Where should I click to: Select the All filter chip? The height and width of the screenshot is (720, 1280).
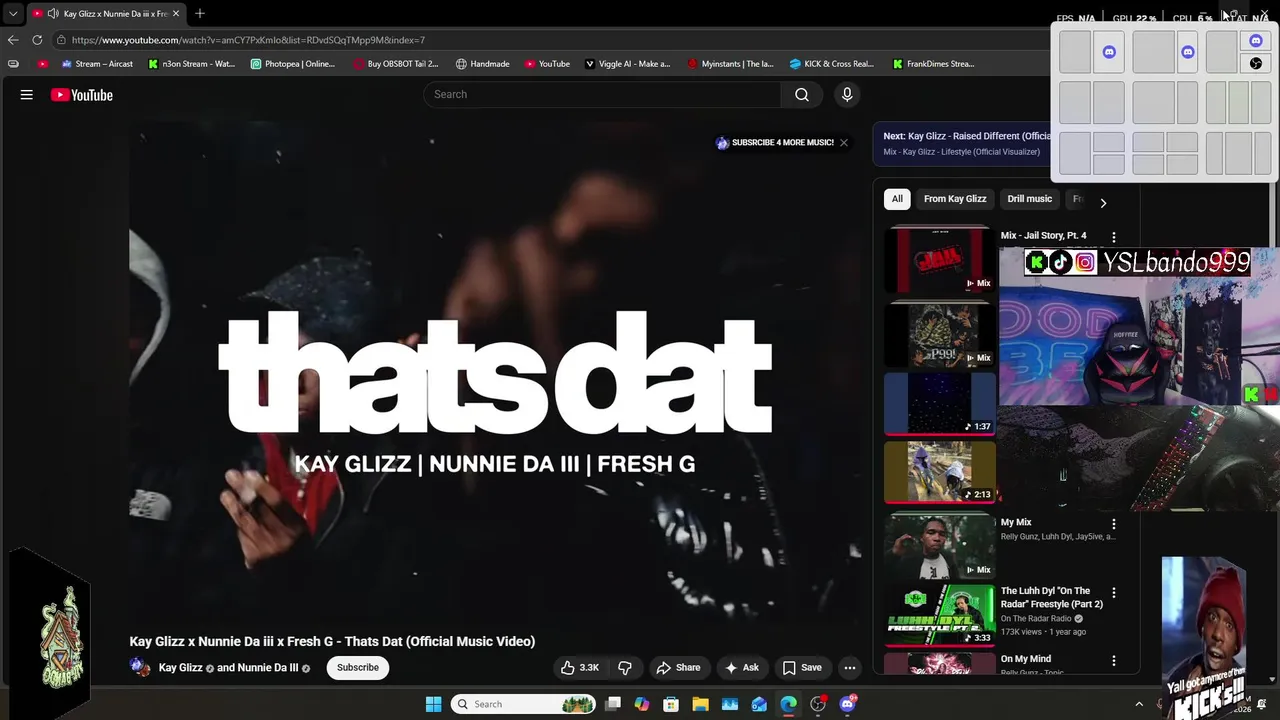coord(897,199)
